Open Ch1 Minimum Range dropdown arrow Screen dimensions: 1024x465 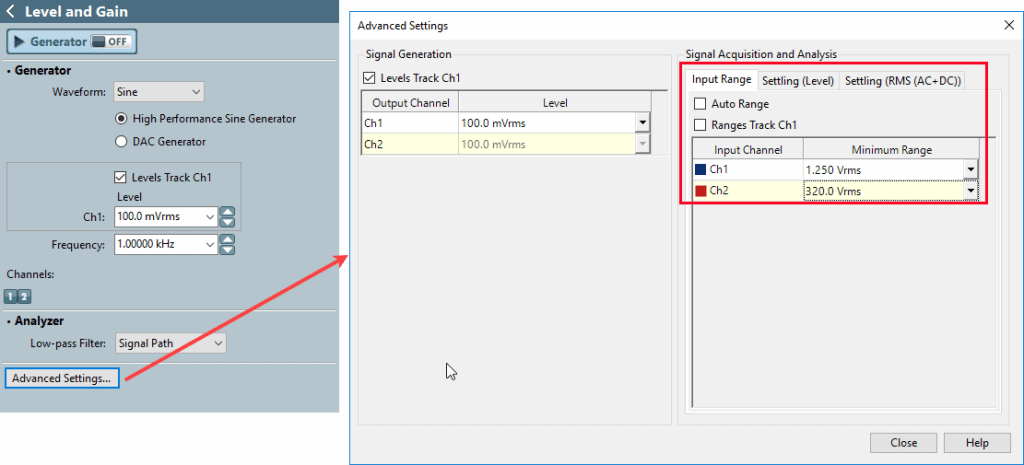969,170
